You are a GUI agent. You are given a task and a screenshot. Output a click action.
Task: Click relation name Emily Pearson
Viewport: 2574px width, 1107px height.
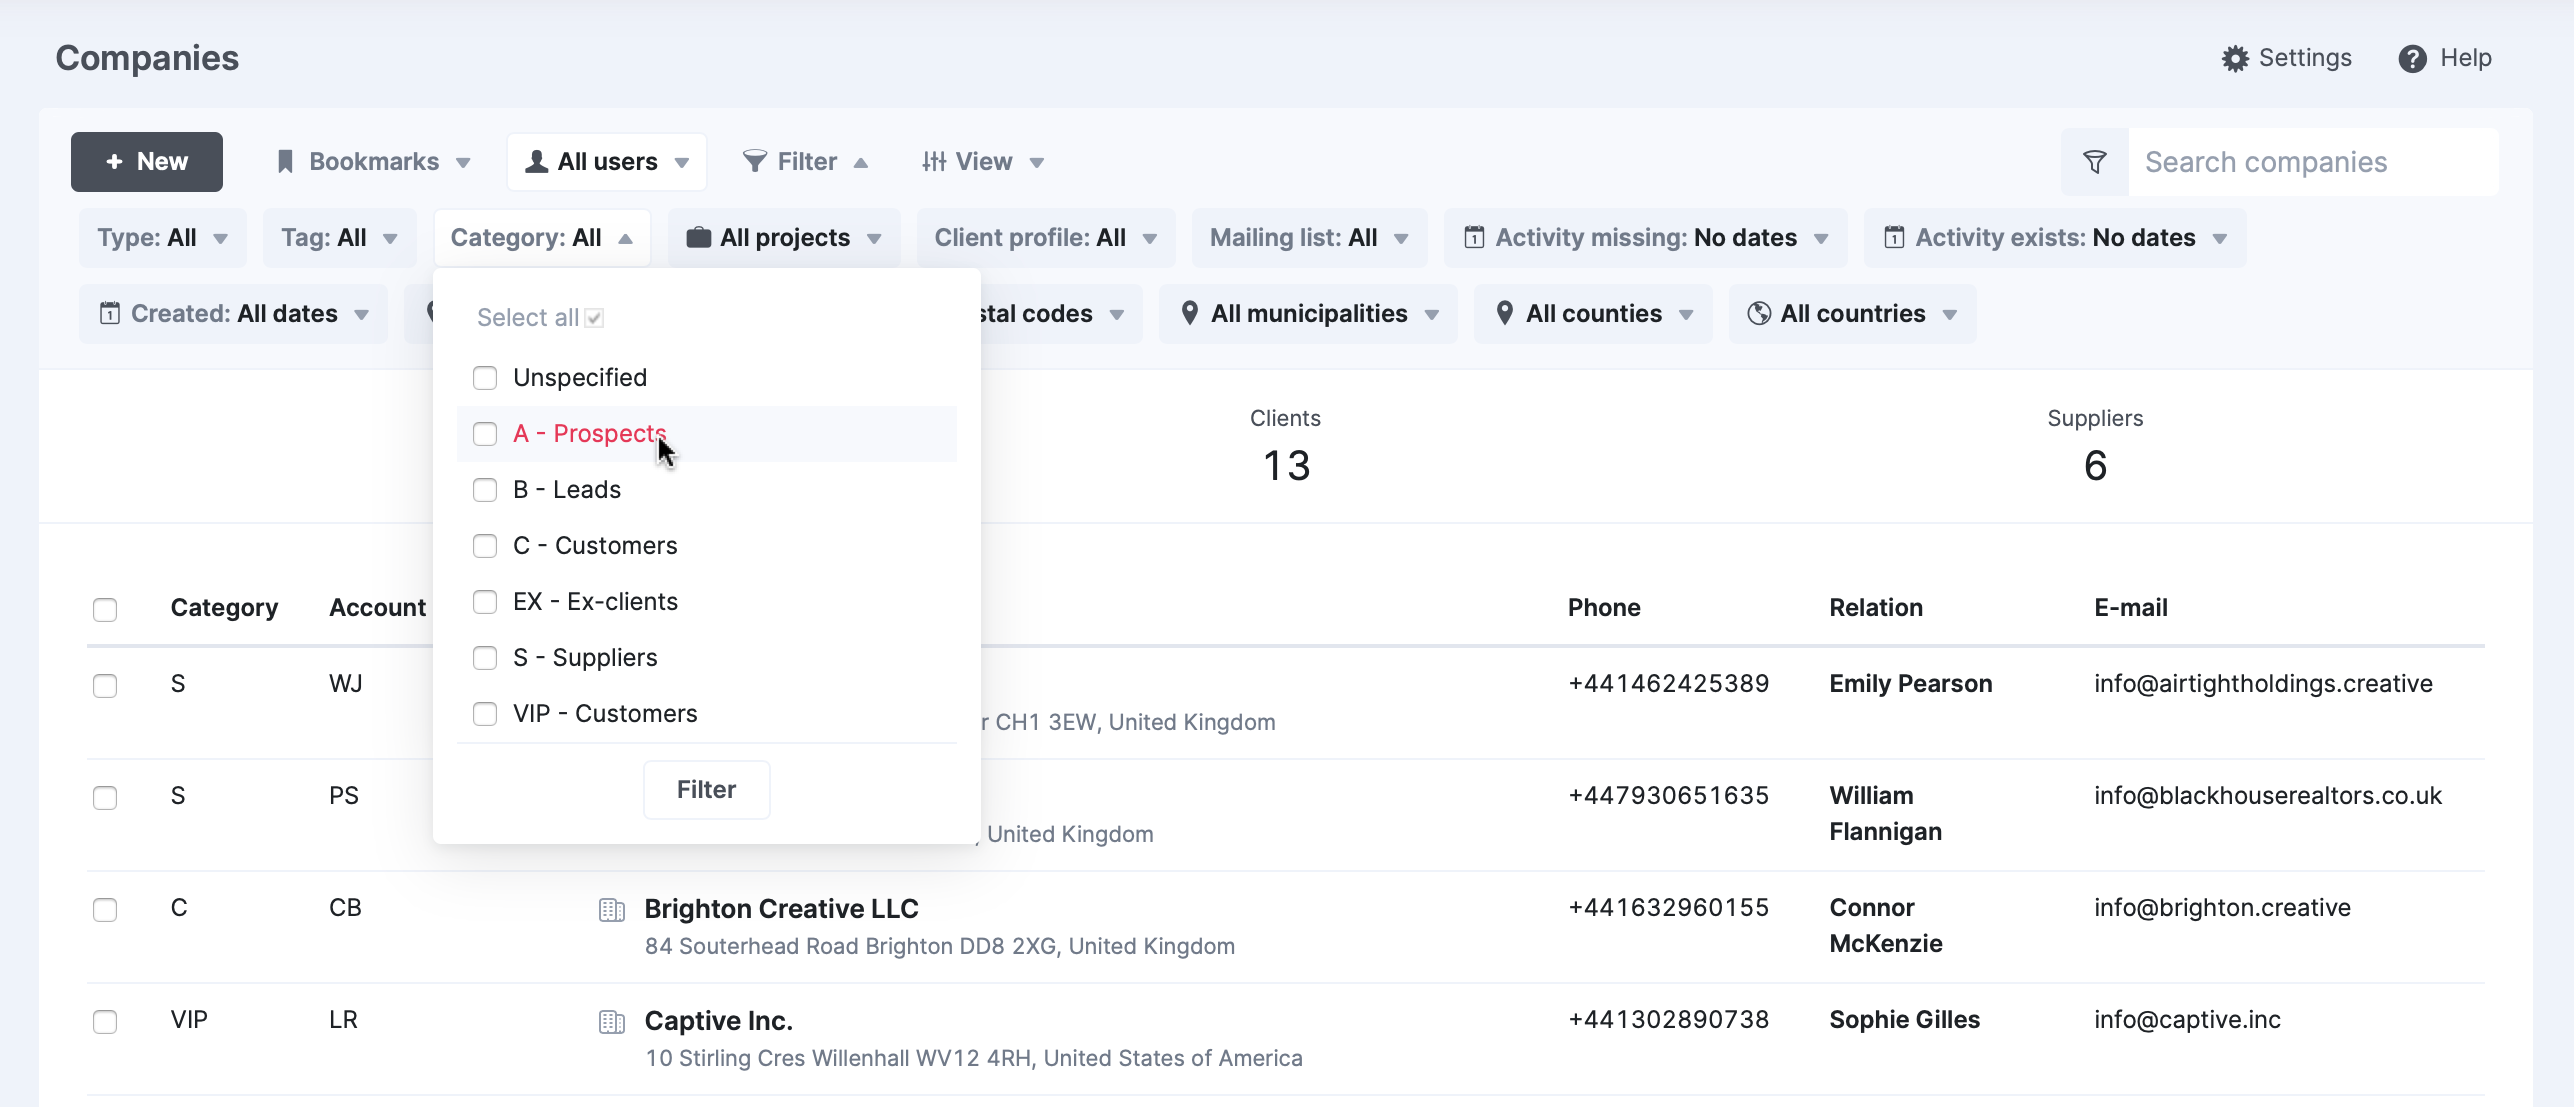[1911, 684]
